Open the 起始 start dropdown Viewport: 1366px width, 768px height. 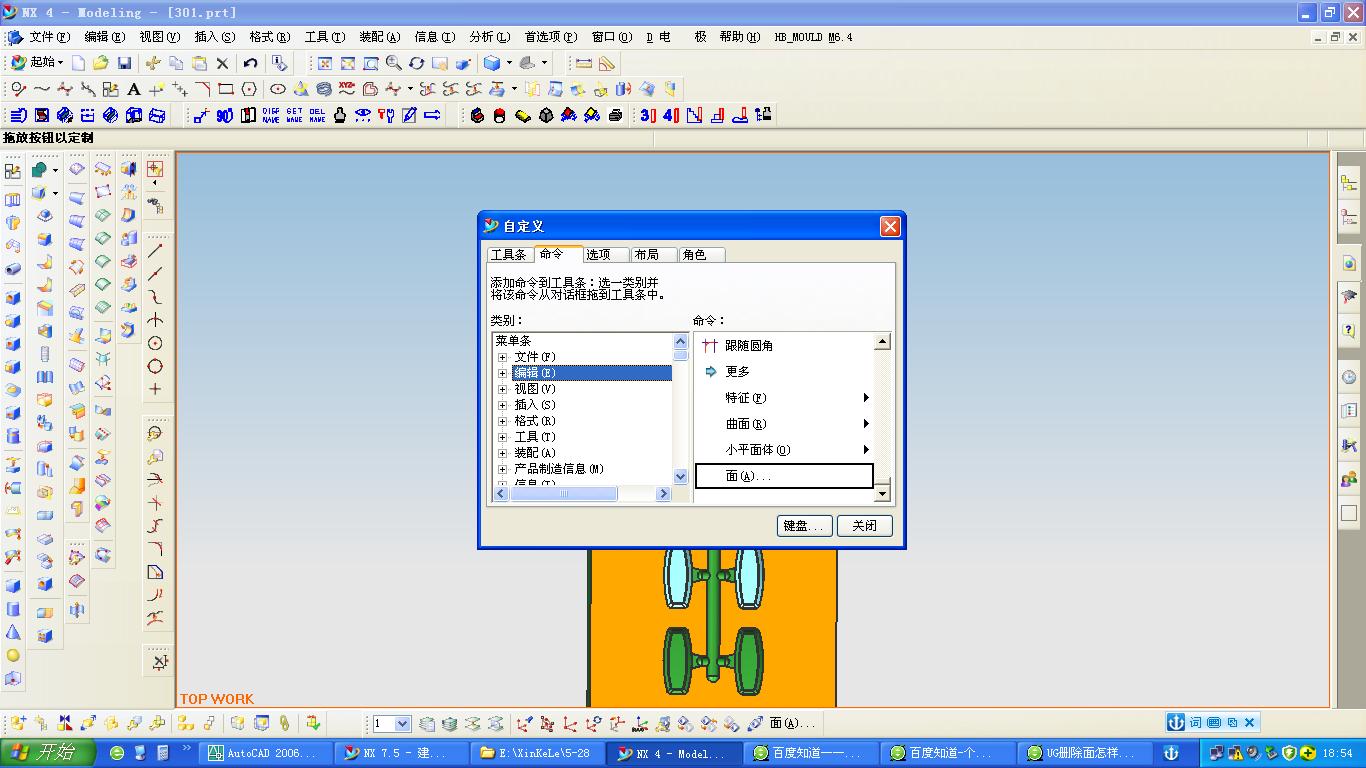coord(35,62)
